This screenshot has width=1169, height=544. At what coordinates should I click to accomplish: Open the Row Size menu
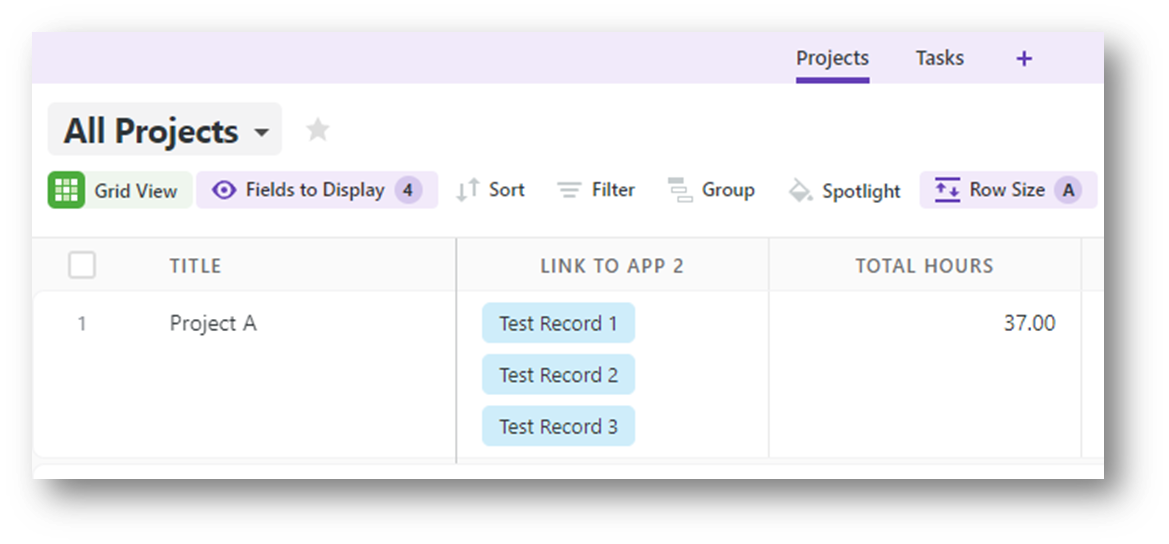[1008, 190]
